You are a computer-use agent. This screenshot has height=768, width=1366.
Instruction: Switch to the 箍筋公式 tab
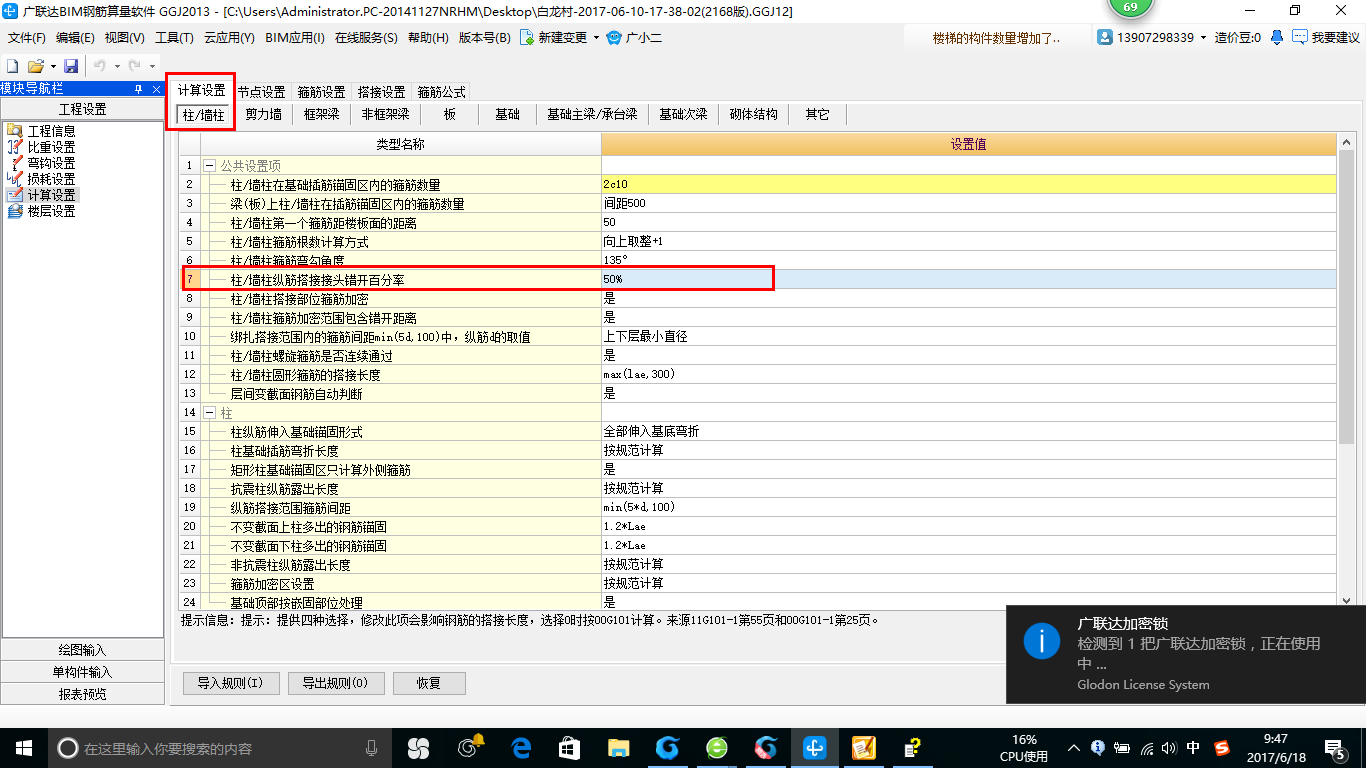(x=441, y=92)
